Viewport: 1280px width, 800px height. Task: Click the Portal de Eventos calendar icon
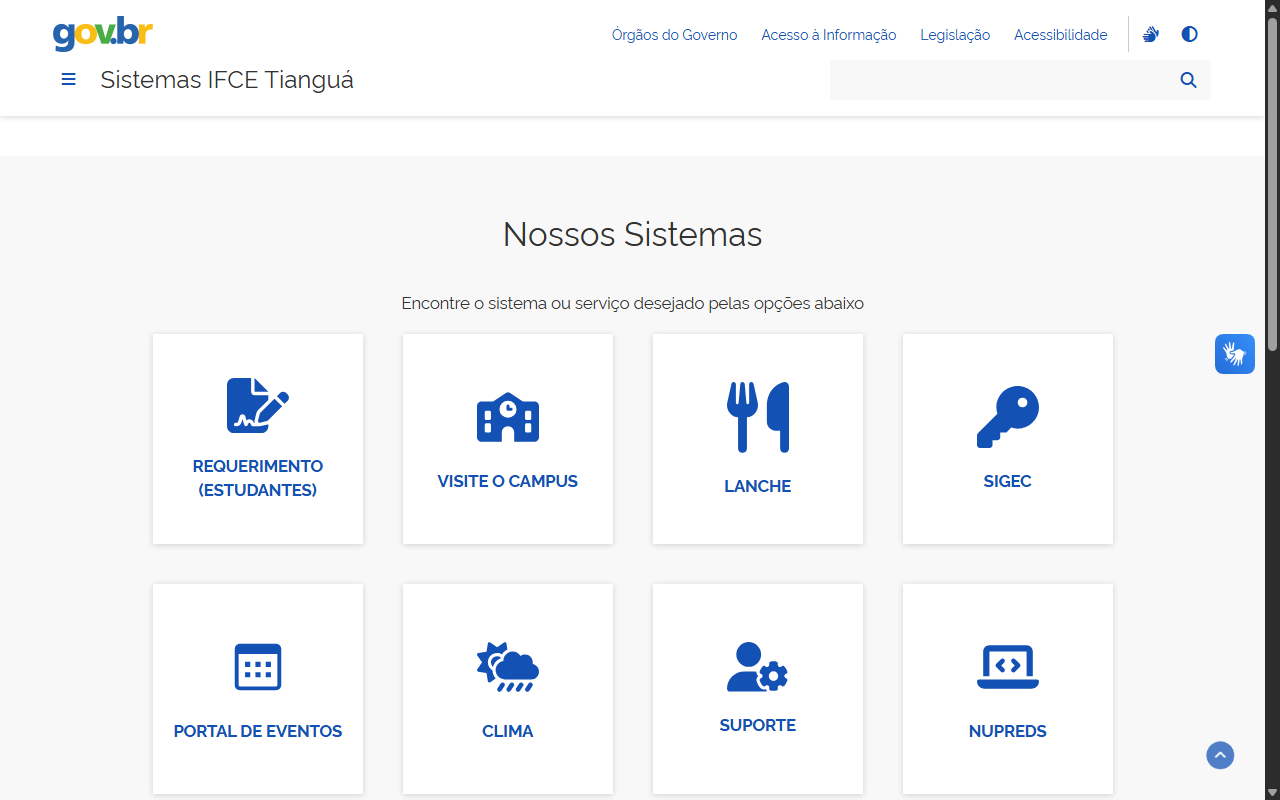258,667
